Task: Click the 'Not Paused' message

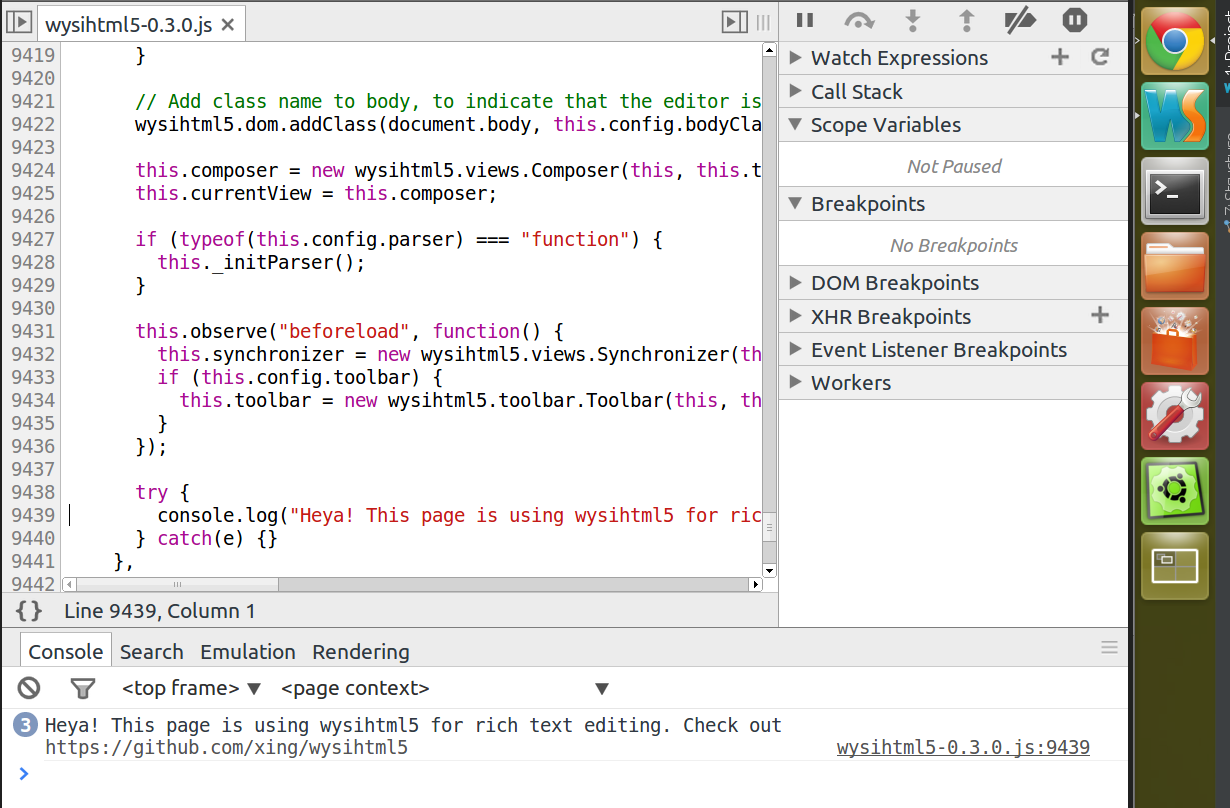Action: coord(954,167)
